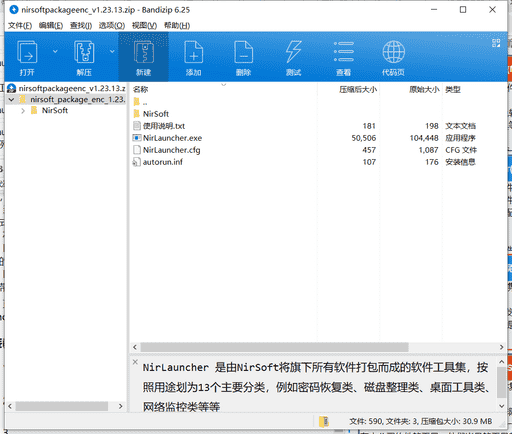The image size is (512, 434).
Task: Click the Open (打开) toolbar icon
Action: pyautogui.click(x=27, y=52)
